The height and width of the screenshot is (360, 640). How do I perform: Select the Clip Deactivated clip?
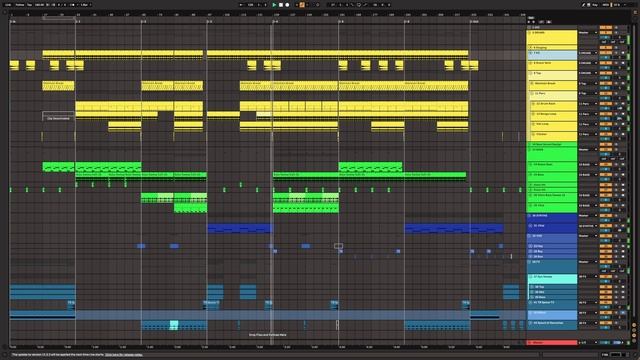coord(58,116)
